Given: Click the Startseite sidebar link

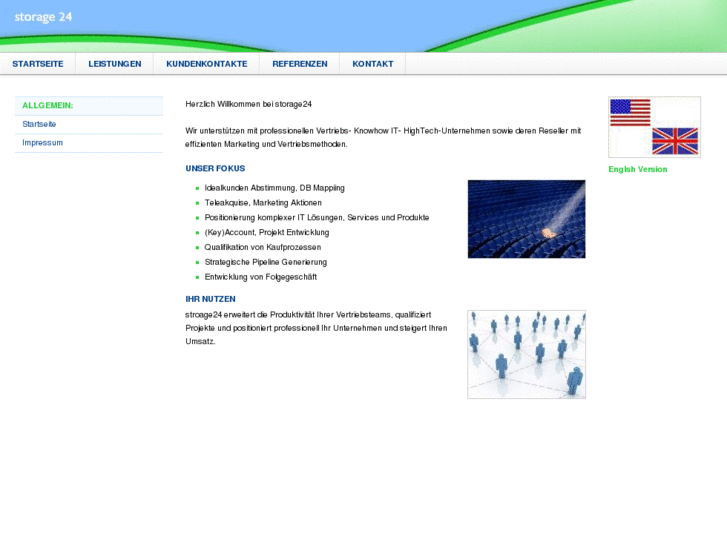Looking at the screenshot, I should (x=39, y=124).
